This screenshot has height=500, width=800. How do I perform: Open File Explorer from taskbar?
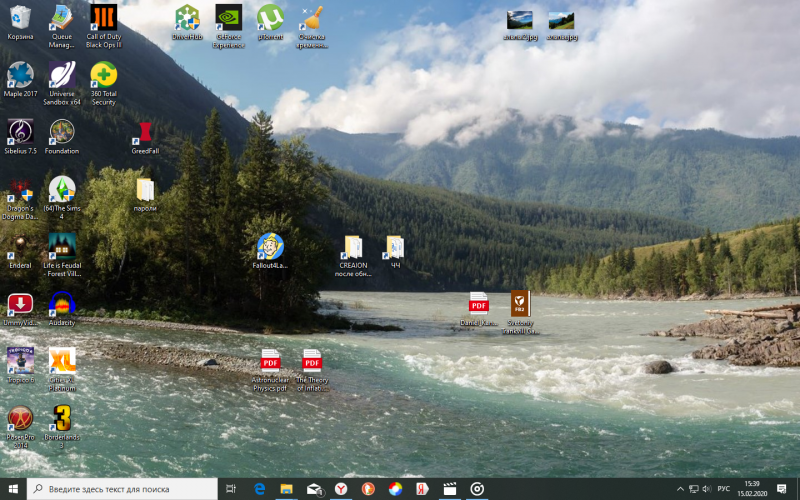click(287, 489)
